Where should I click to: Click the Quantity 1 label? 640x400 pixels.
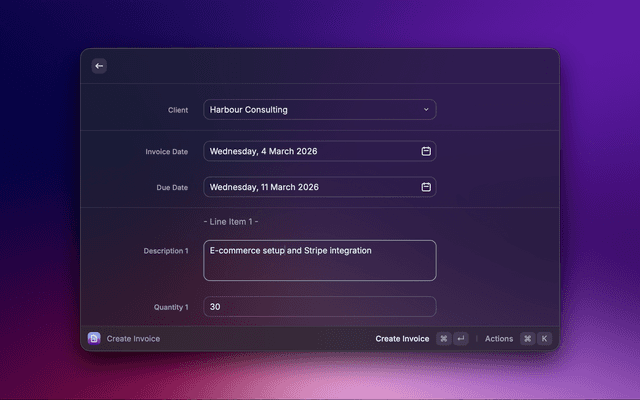point(169,307)
